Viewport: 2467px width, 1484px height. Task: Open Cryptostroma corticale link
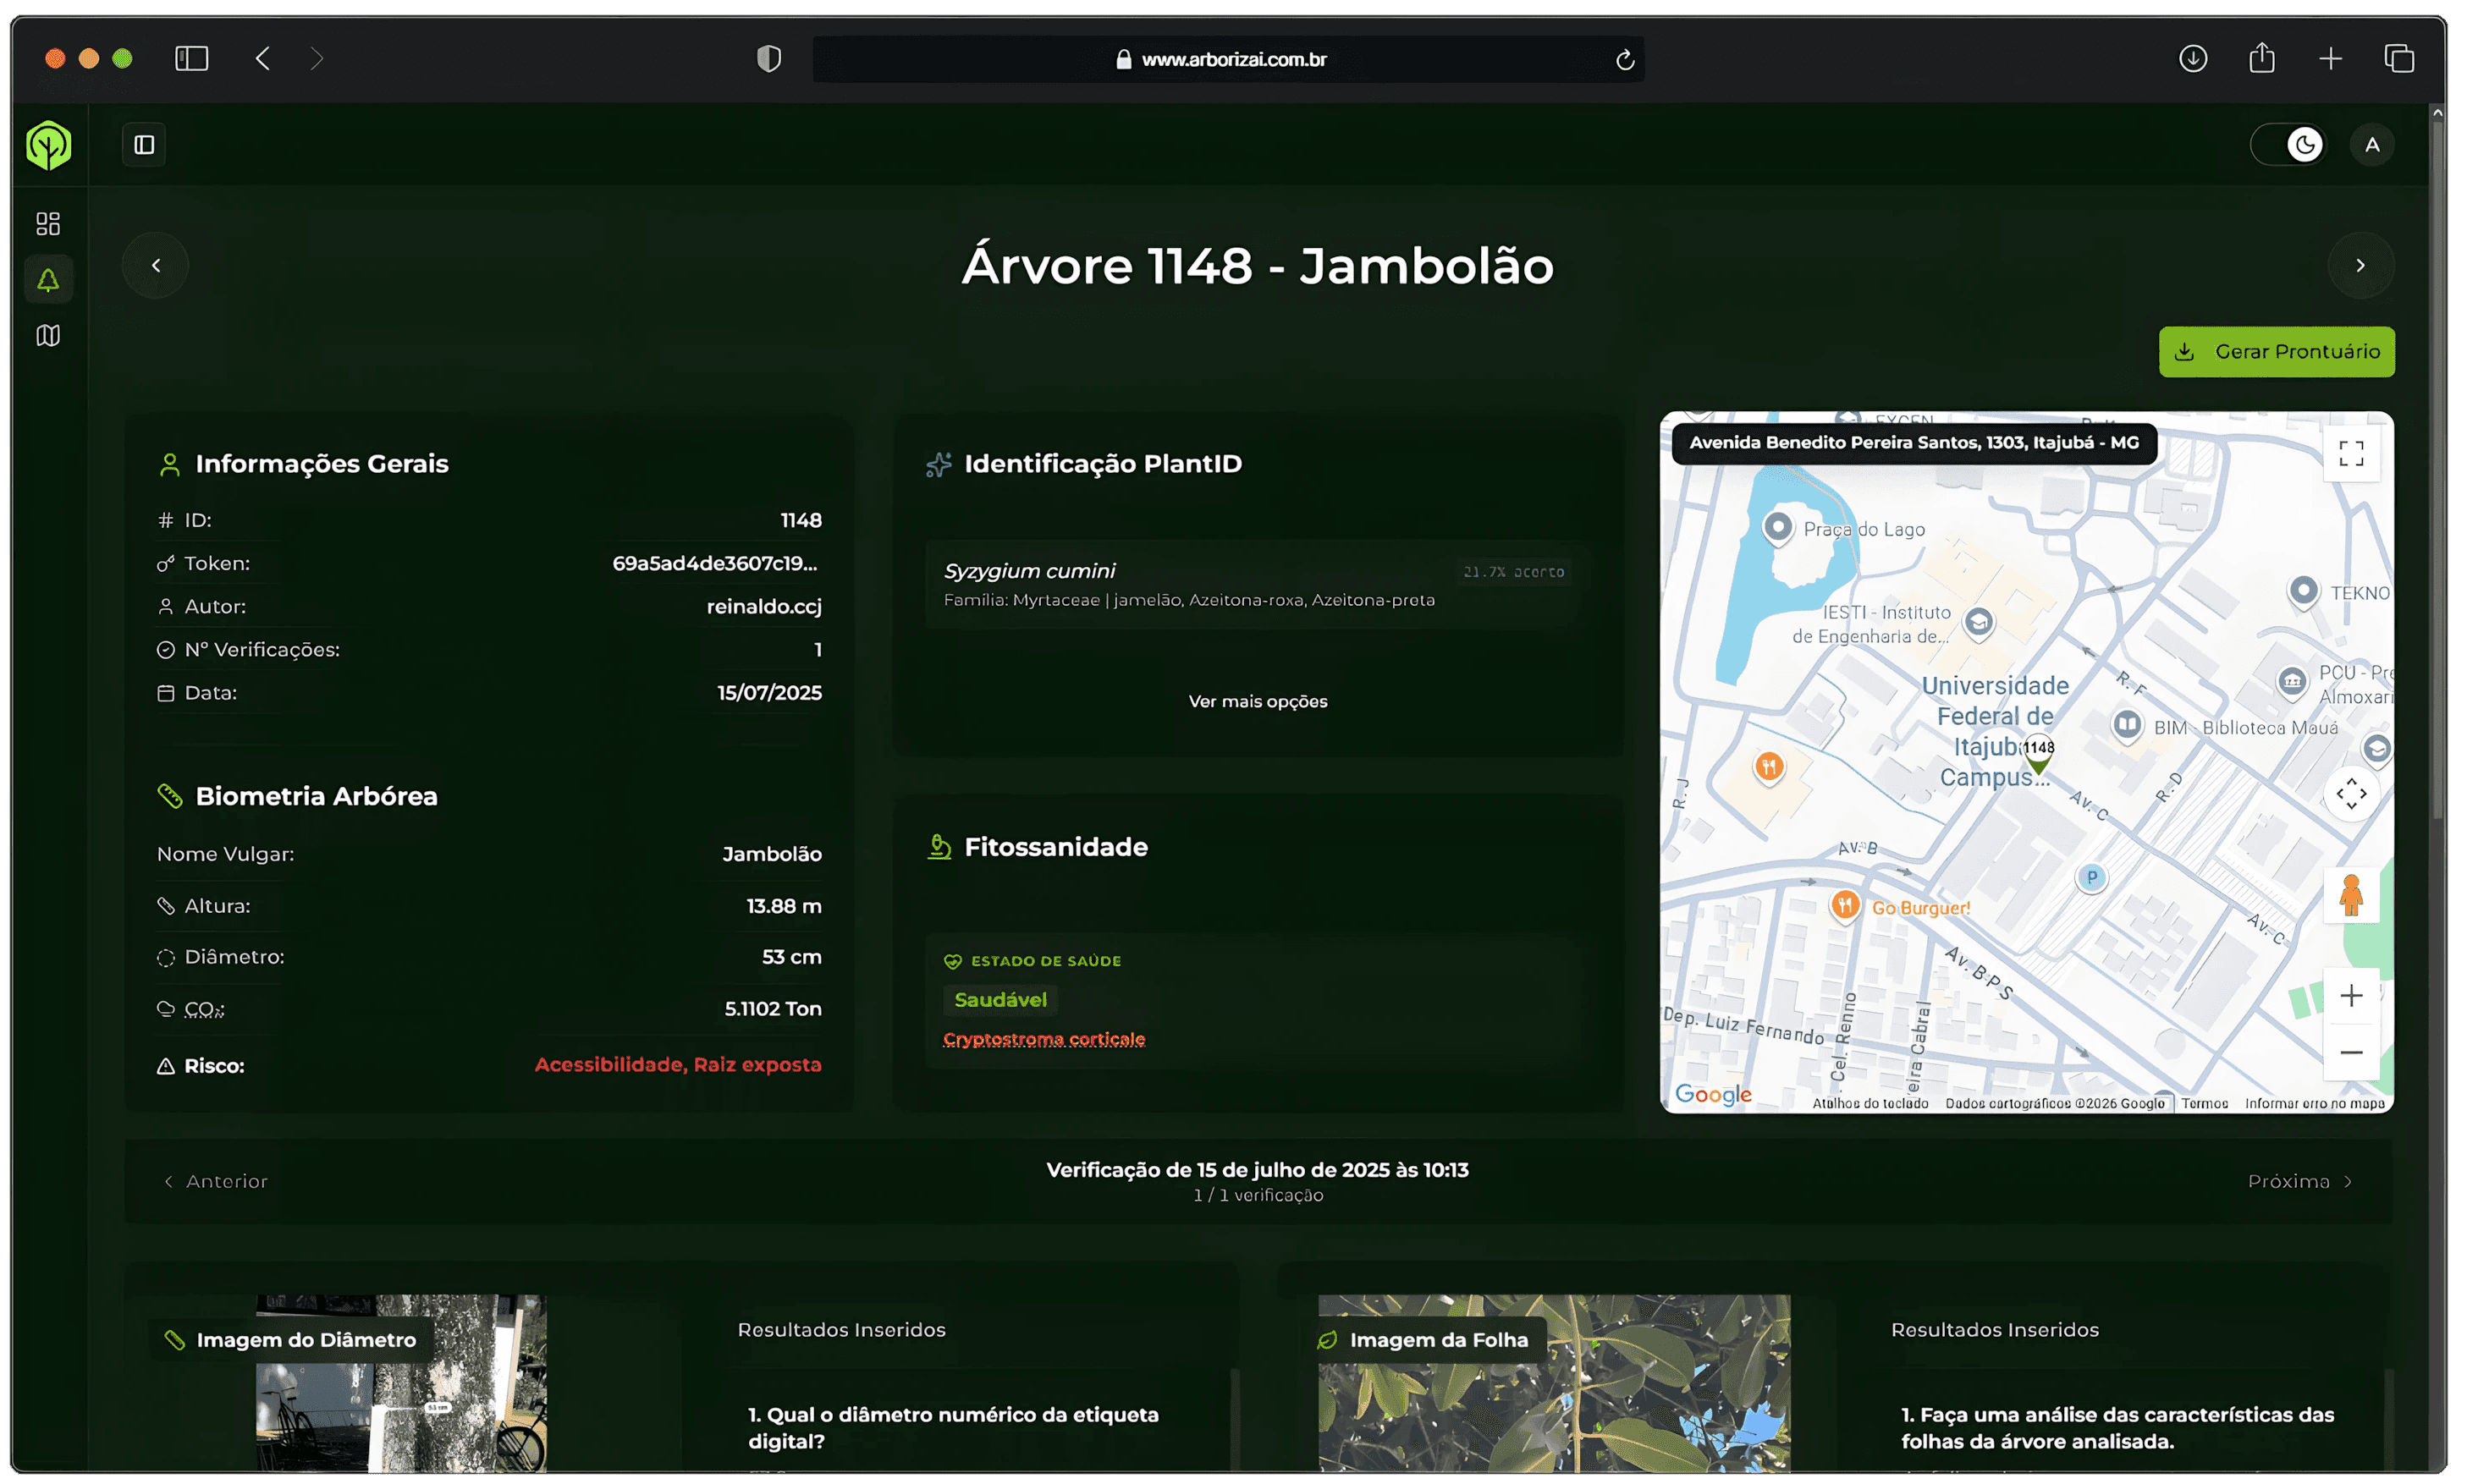tap(1044, 1039)
